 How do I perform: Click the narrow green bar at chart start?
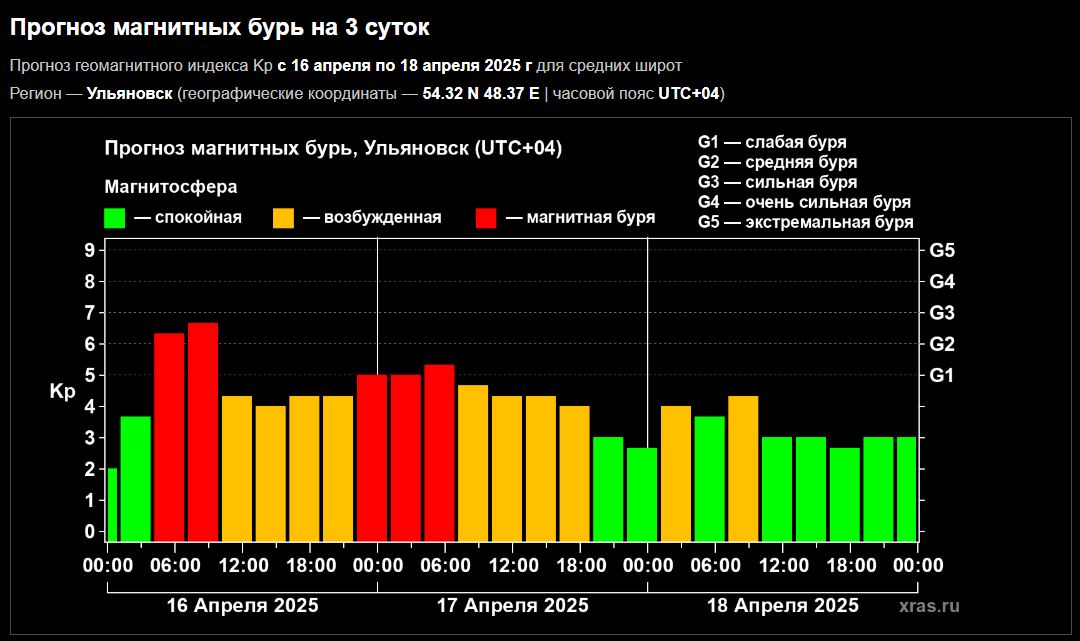(x=112, y=504)
